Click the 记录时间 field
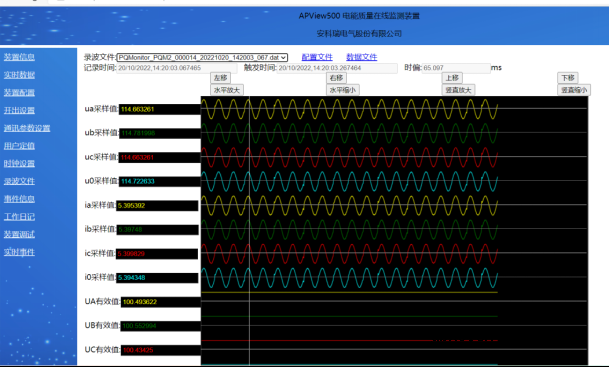Viewport: 609px width, 367px height. pos(177,68)
